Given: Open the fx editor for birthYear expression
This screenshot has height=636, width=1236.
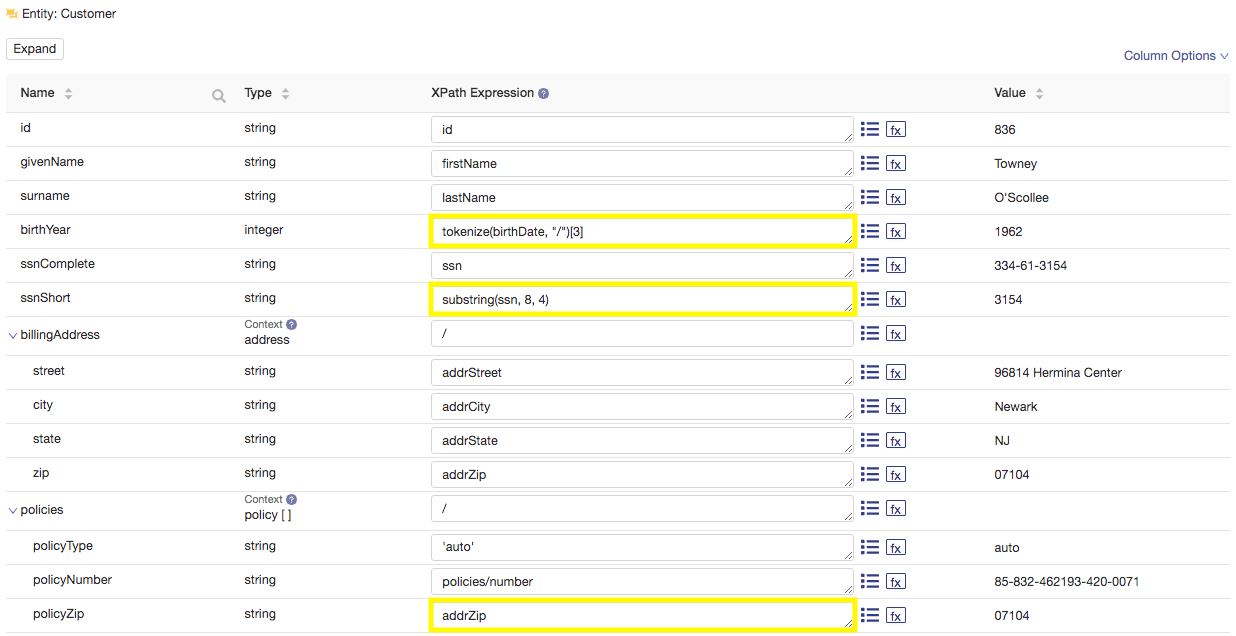Looking at the screenshot, I should pyautogui.click(x=896, y=231).
